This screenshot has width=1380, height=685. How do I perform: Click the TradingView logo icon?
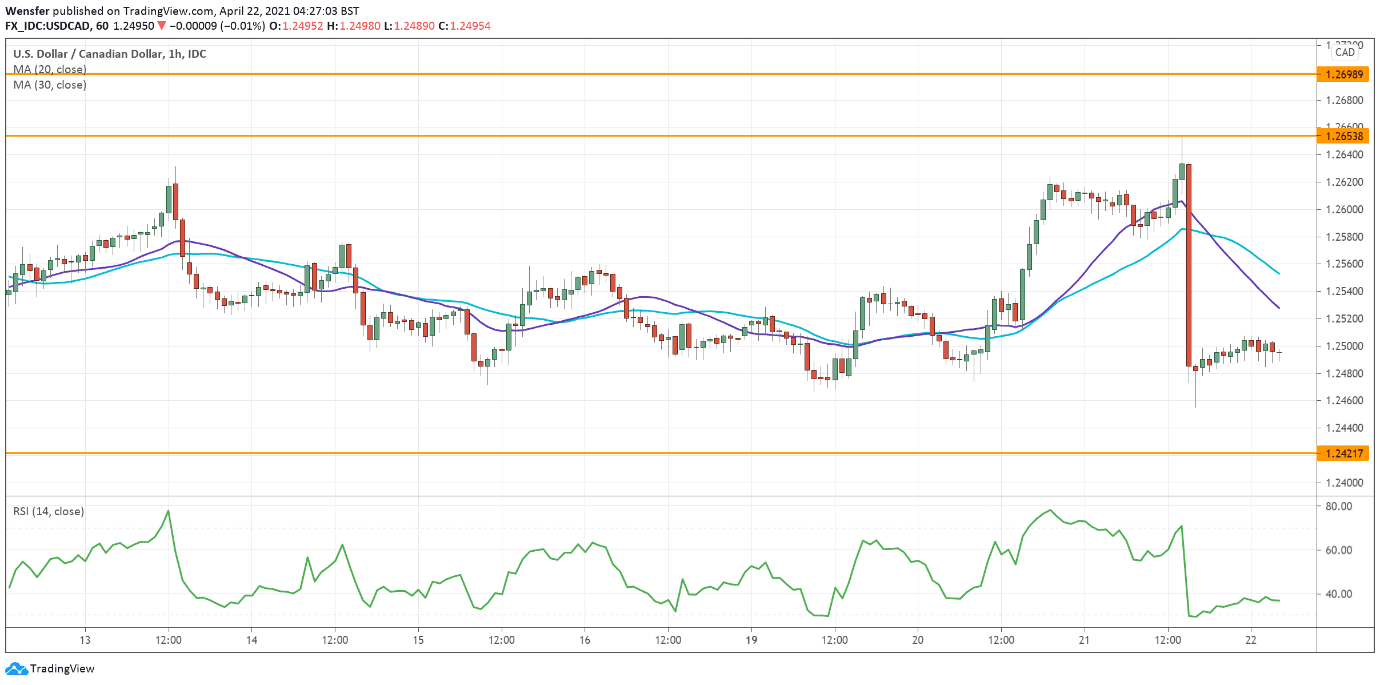click(16, 669)
